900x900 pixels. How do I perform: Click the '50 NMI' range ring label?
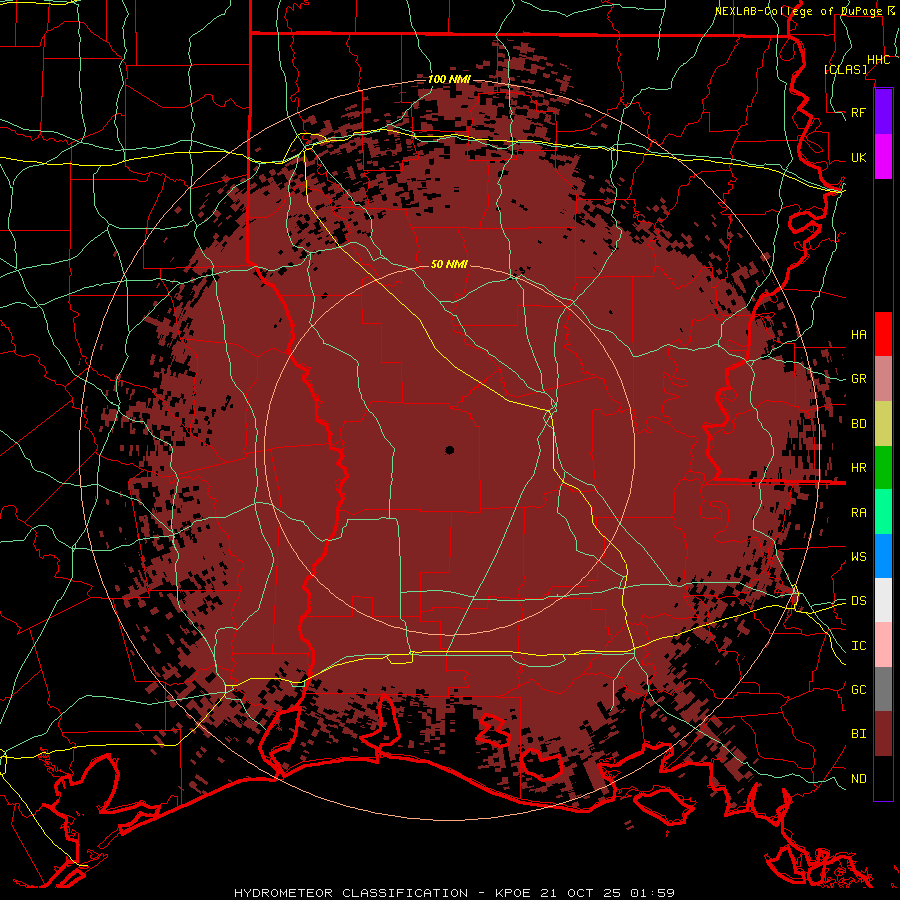click(x=449, y=264)
